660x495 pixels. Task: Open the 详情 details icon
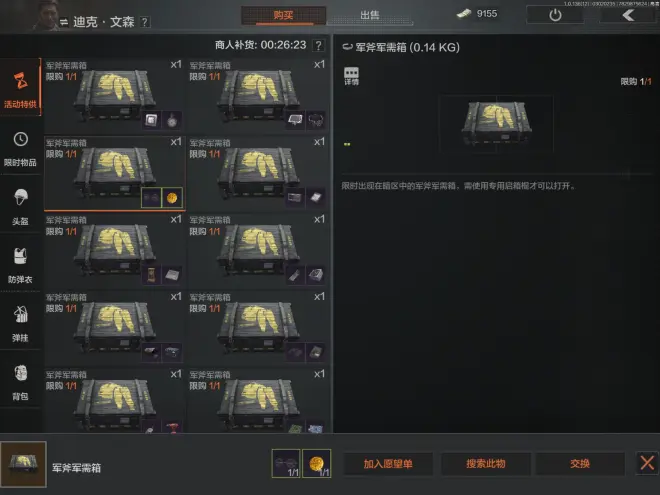click(351, 76)
